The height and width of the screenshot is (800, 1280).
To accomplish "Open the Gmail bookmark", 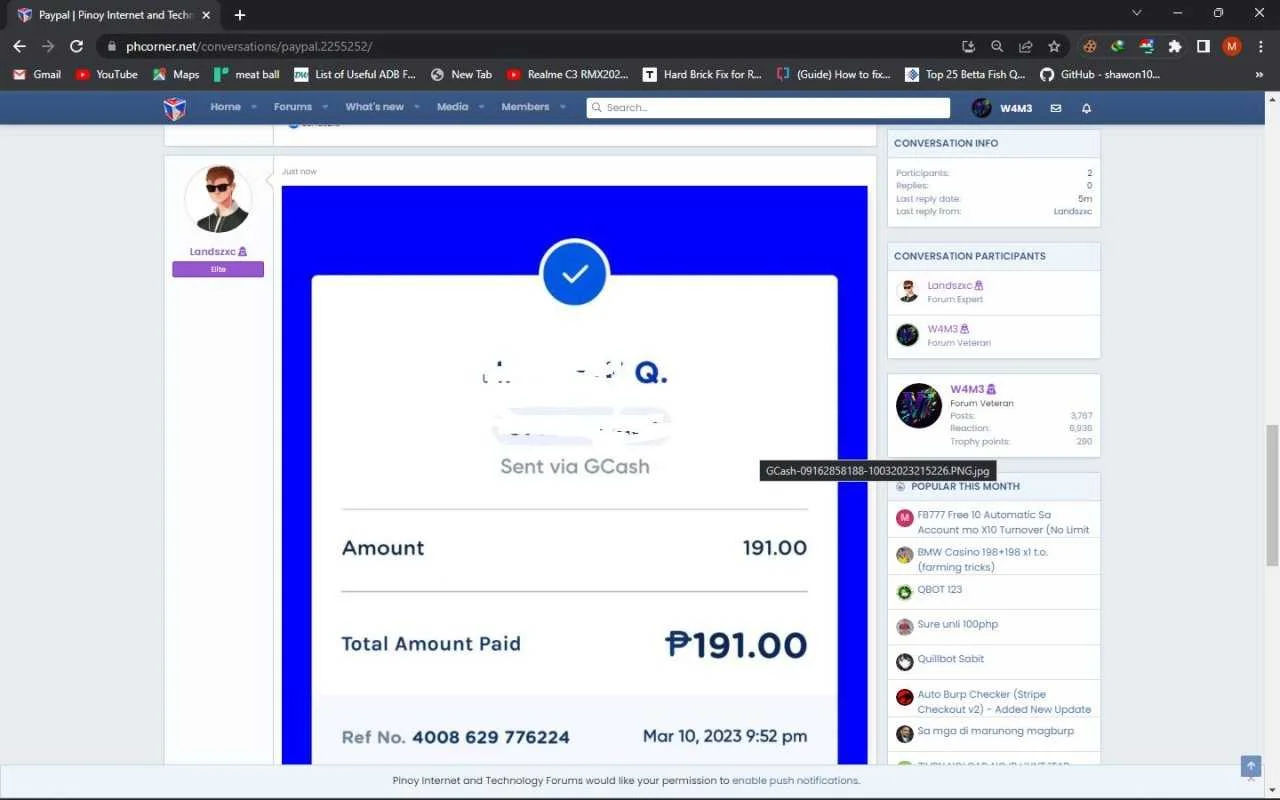I will pos(37,74).
